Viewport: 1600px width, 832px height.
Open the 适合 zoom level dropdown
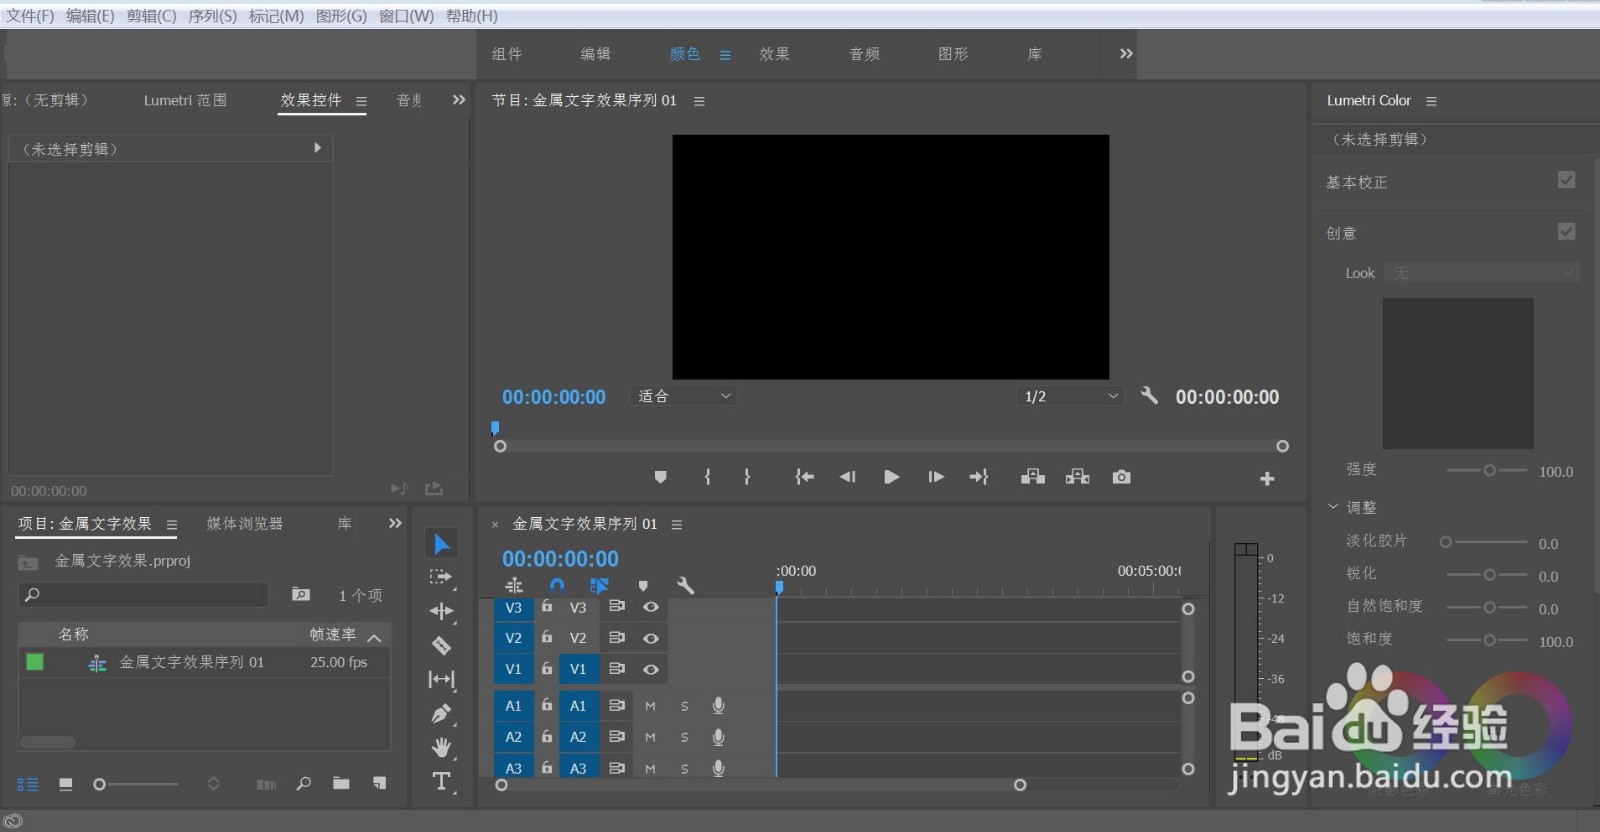(684, 396)
